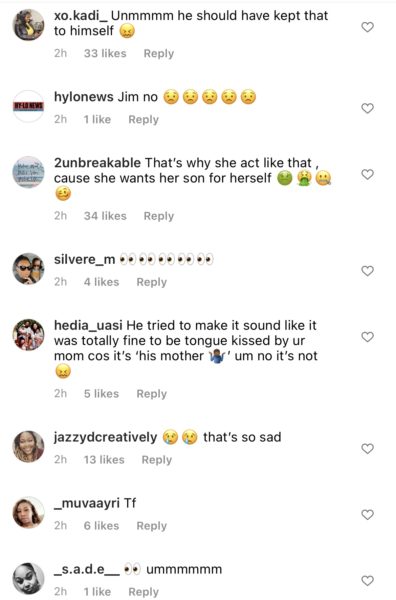Like xo.kadi_'s comment with the heart
The image size is (396, 600).
pyautogui.click(x=367, y=27)
